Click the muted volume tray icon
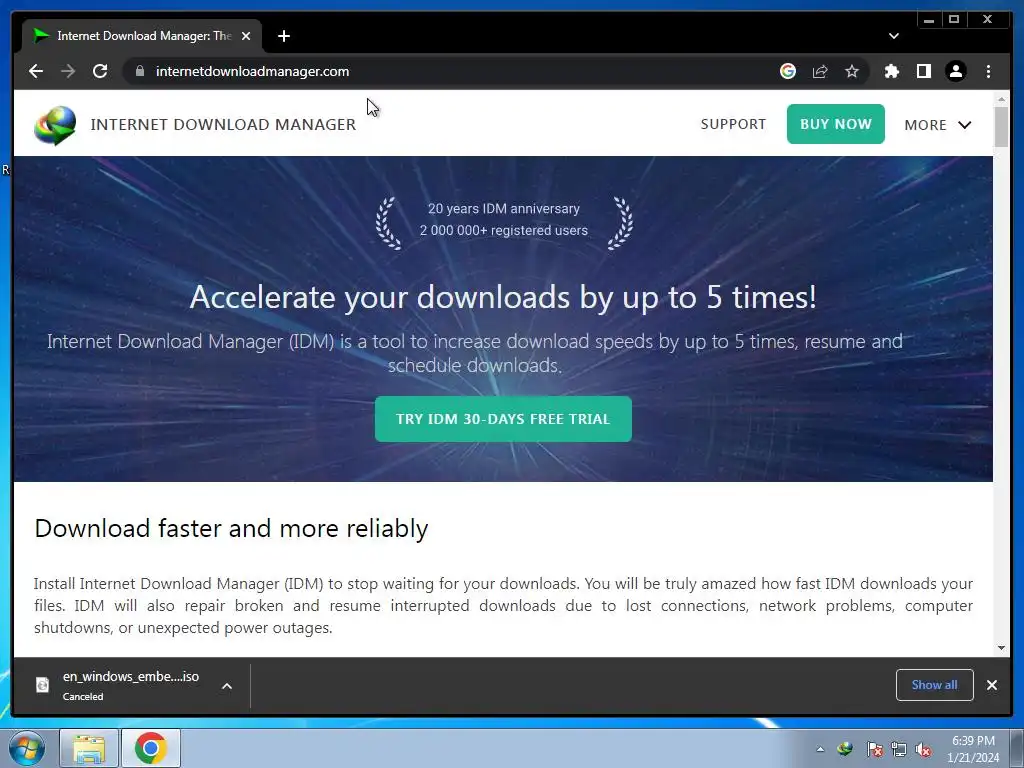Image resolution: width=1024 pixels, height=768 pixels. click(923, 749)
